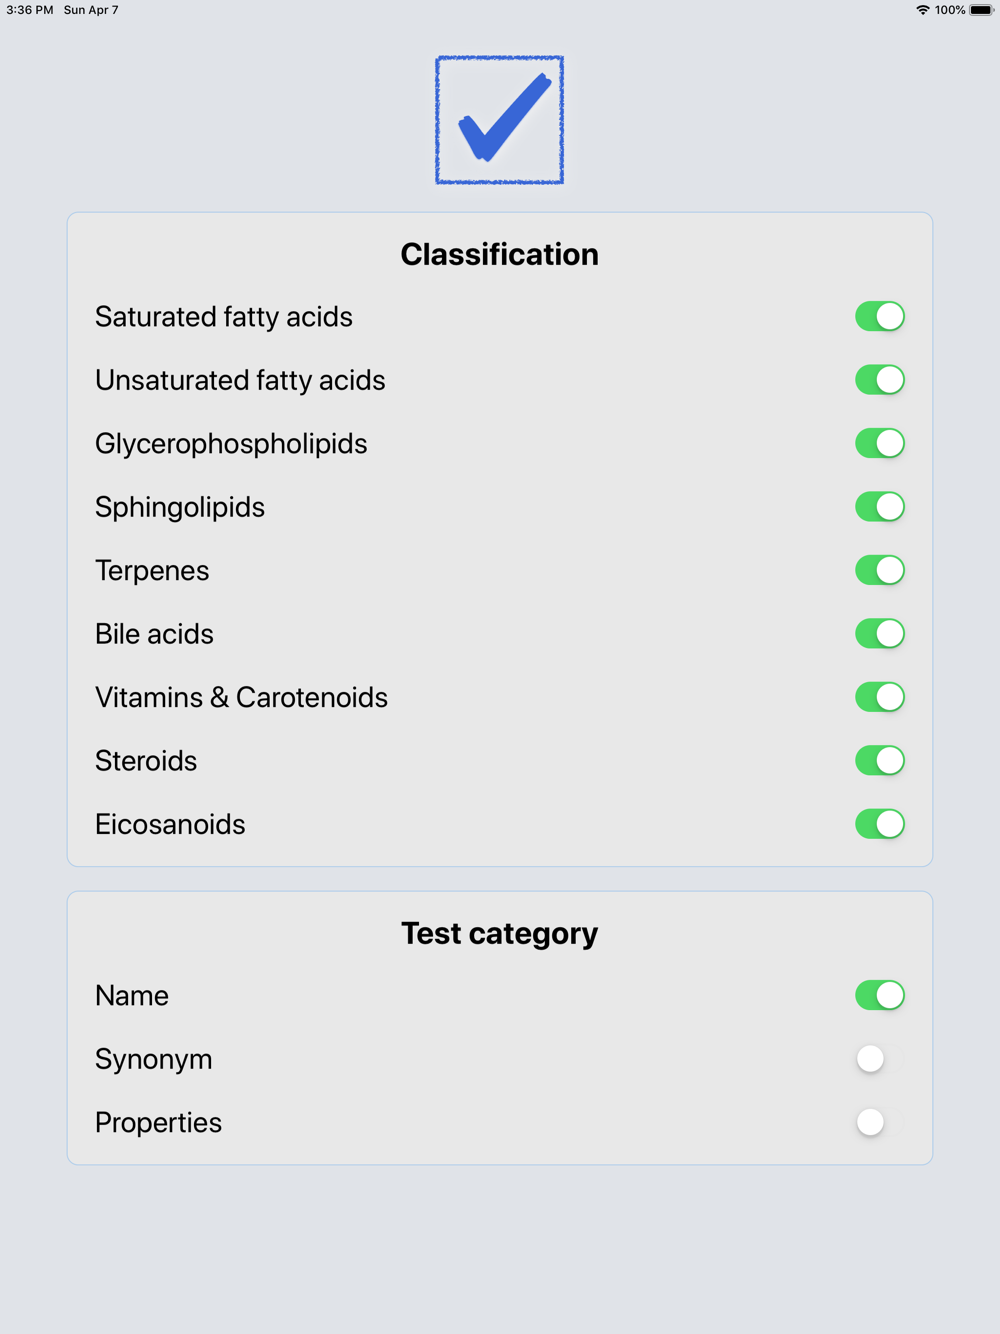1000x1334 pixels.
Task: Turn off Name test category
Action: 880,996
